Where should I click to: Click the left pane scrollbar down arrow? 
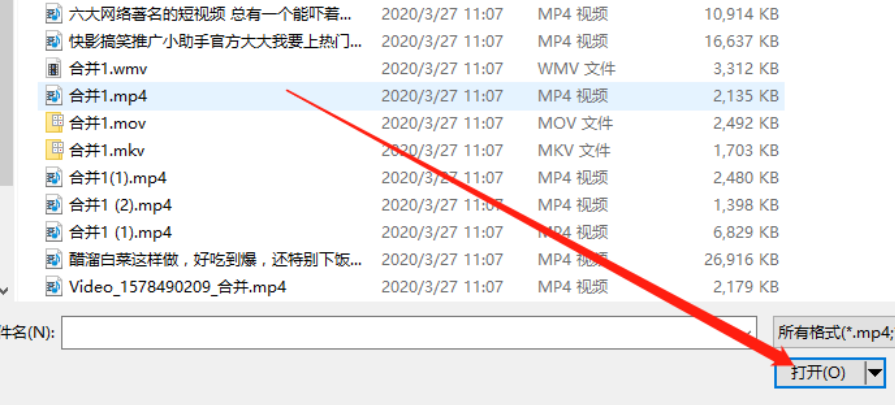click(x=5, y=292)
